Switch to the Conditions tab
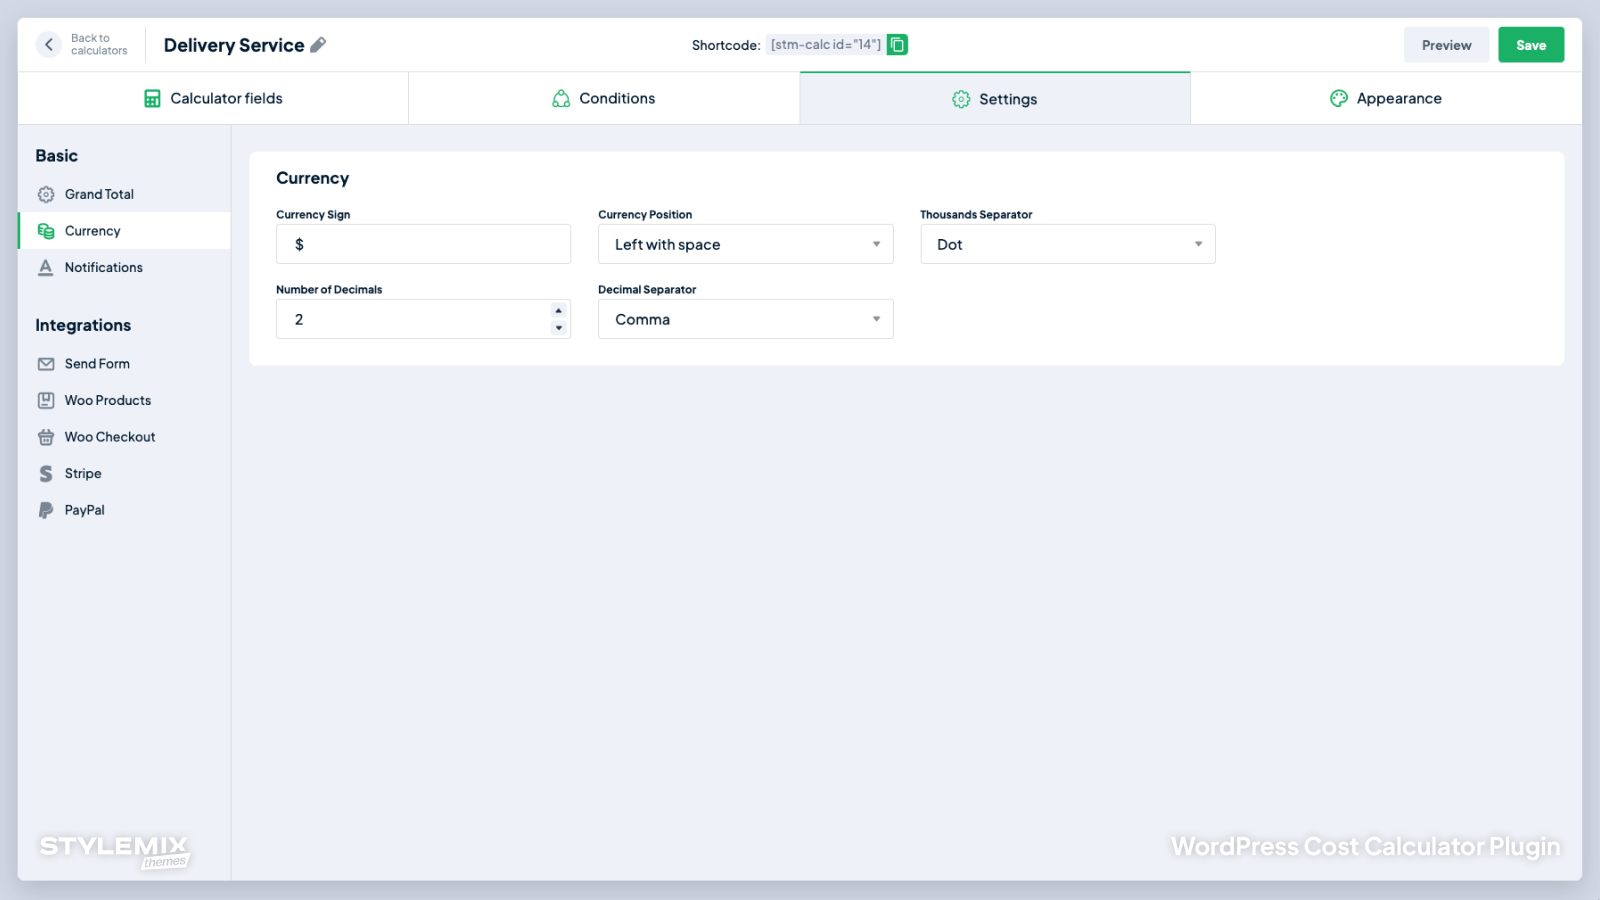Screen dimensions: 1600x900 [x=604, y=98]
